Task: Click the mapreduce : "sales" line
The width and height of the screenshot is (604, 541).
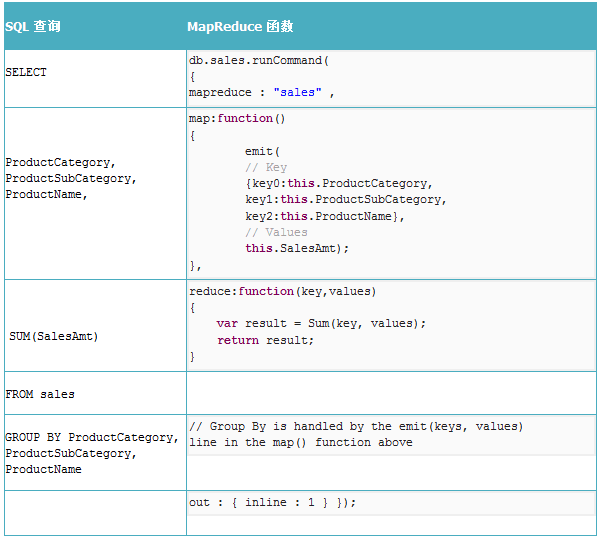Action: point(261,92)
